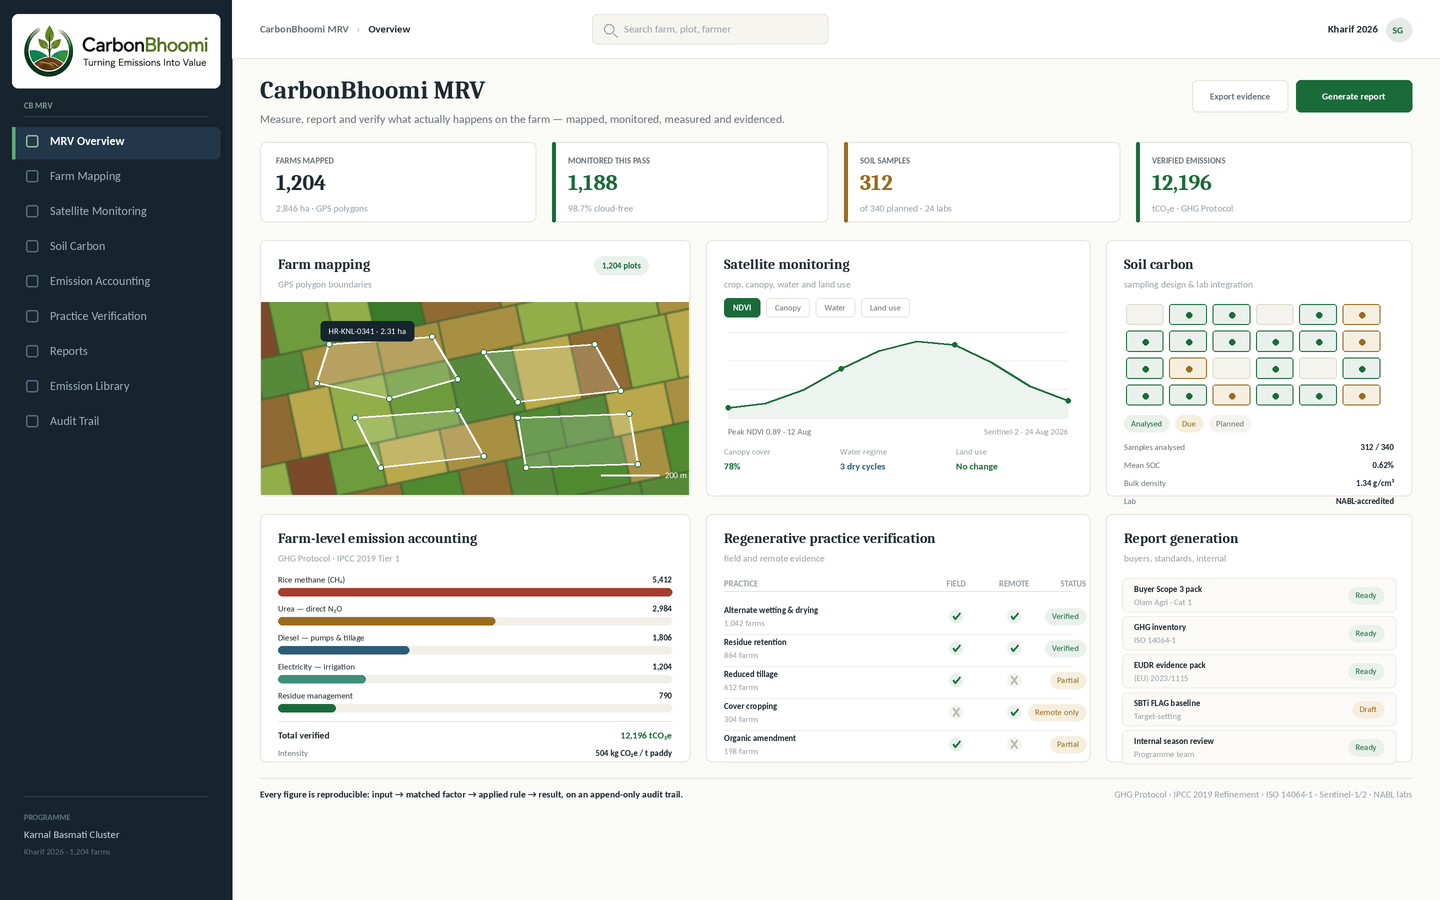
Task: Click remote X mark for Organic amendment
Action: [1014, 744]
